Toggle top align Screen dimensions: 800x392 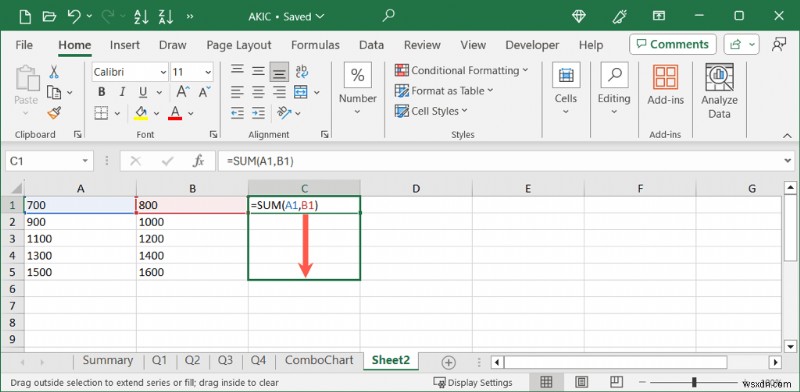pos(236,71)
